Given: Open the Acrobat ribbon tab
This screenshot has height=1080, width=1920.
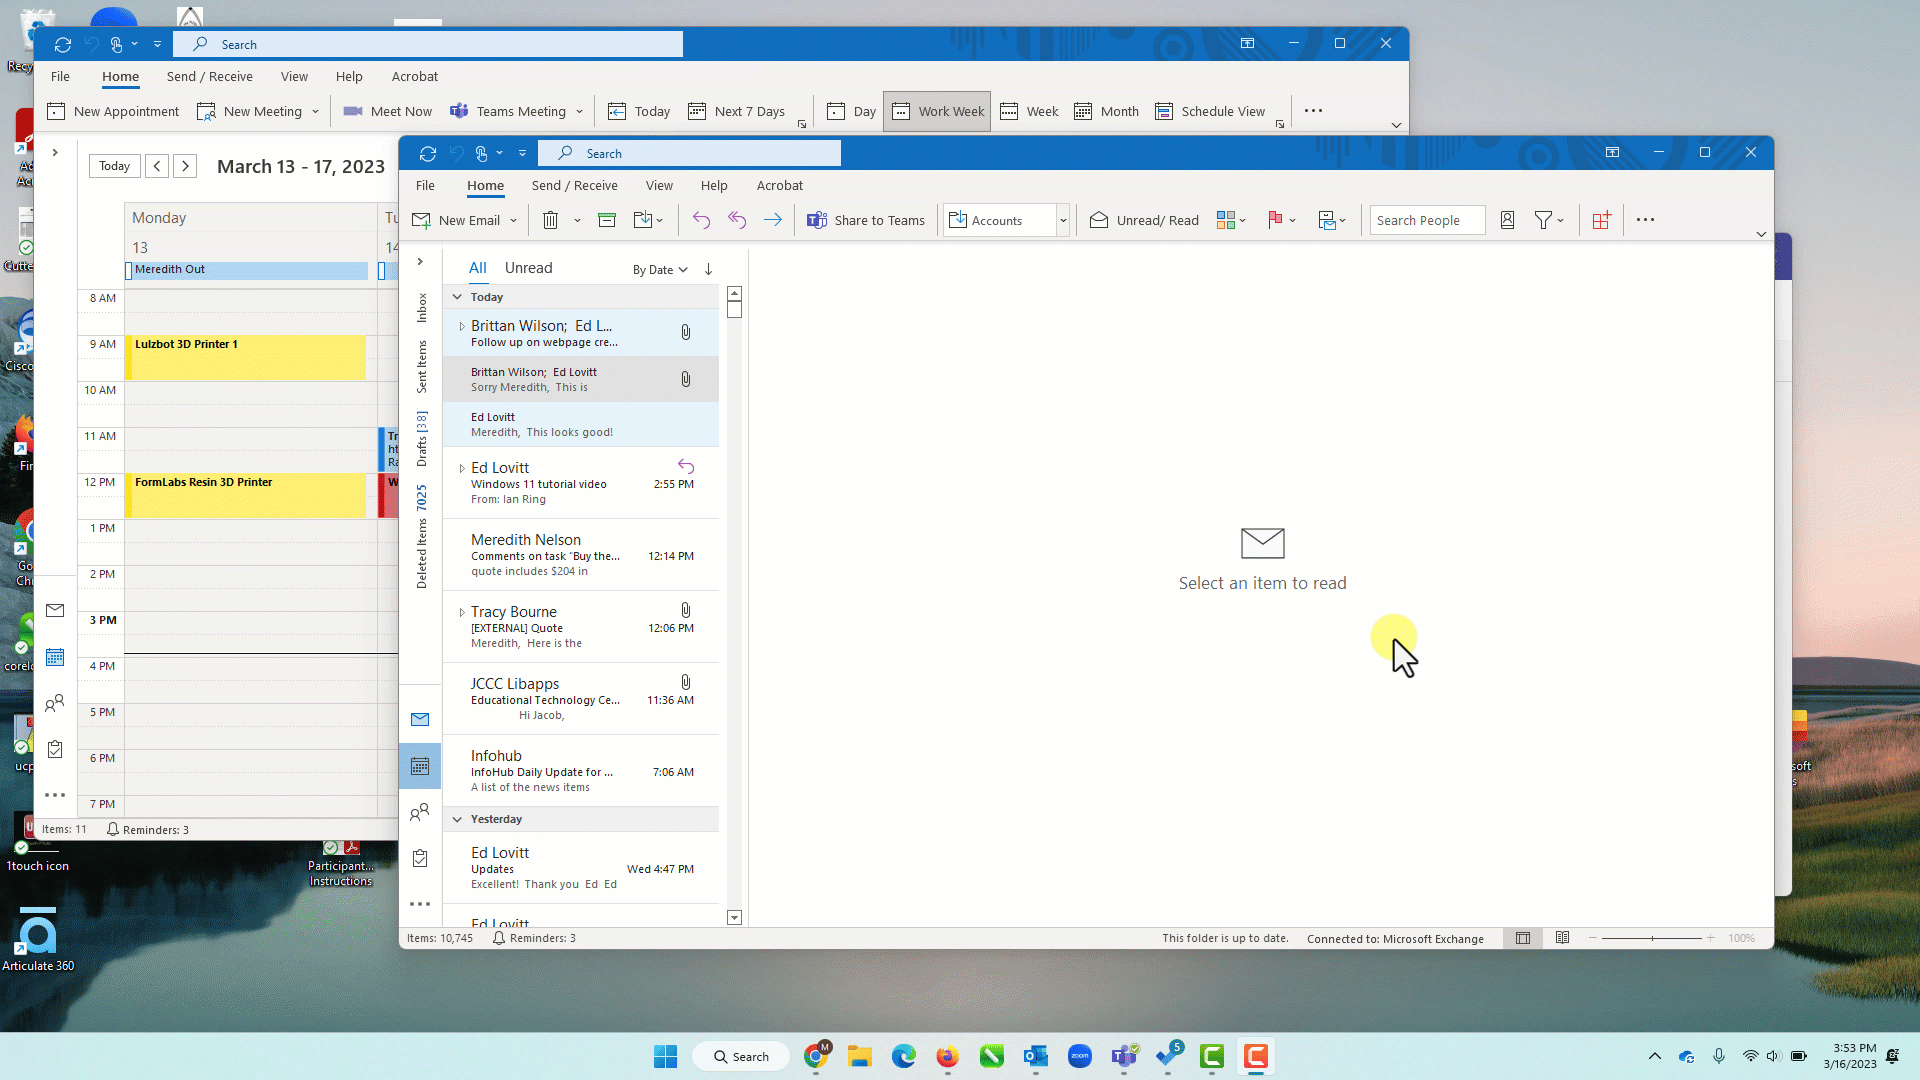Looking at the screenshot, I should (x=779, y=185).
